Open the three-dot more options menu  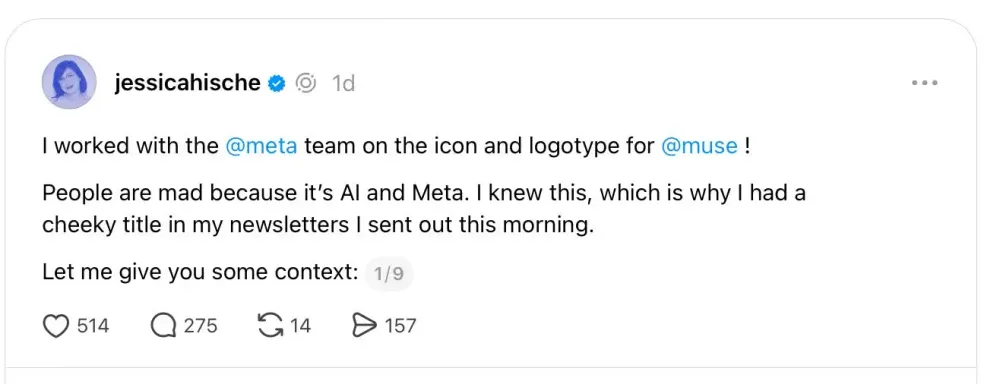[924, 83]
